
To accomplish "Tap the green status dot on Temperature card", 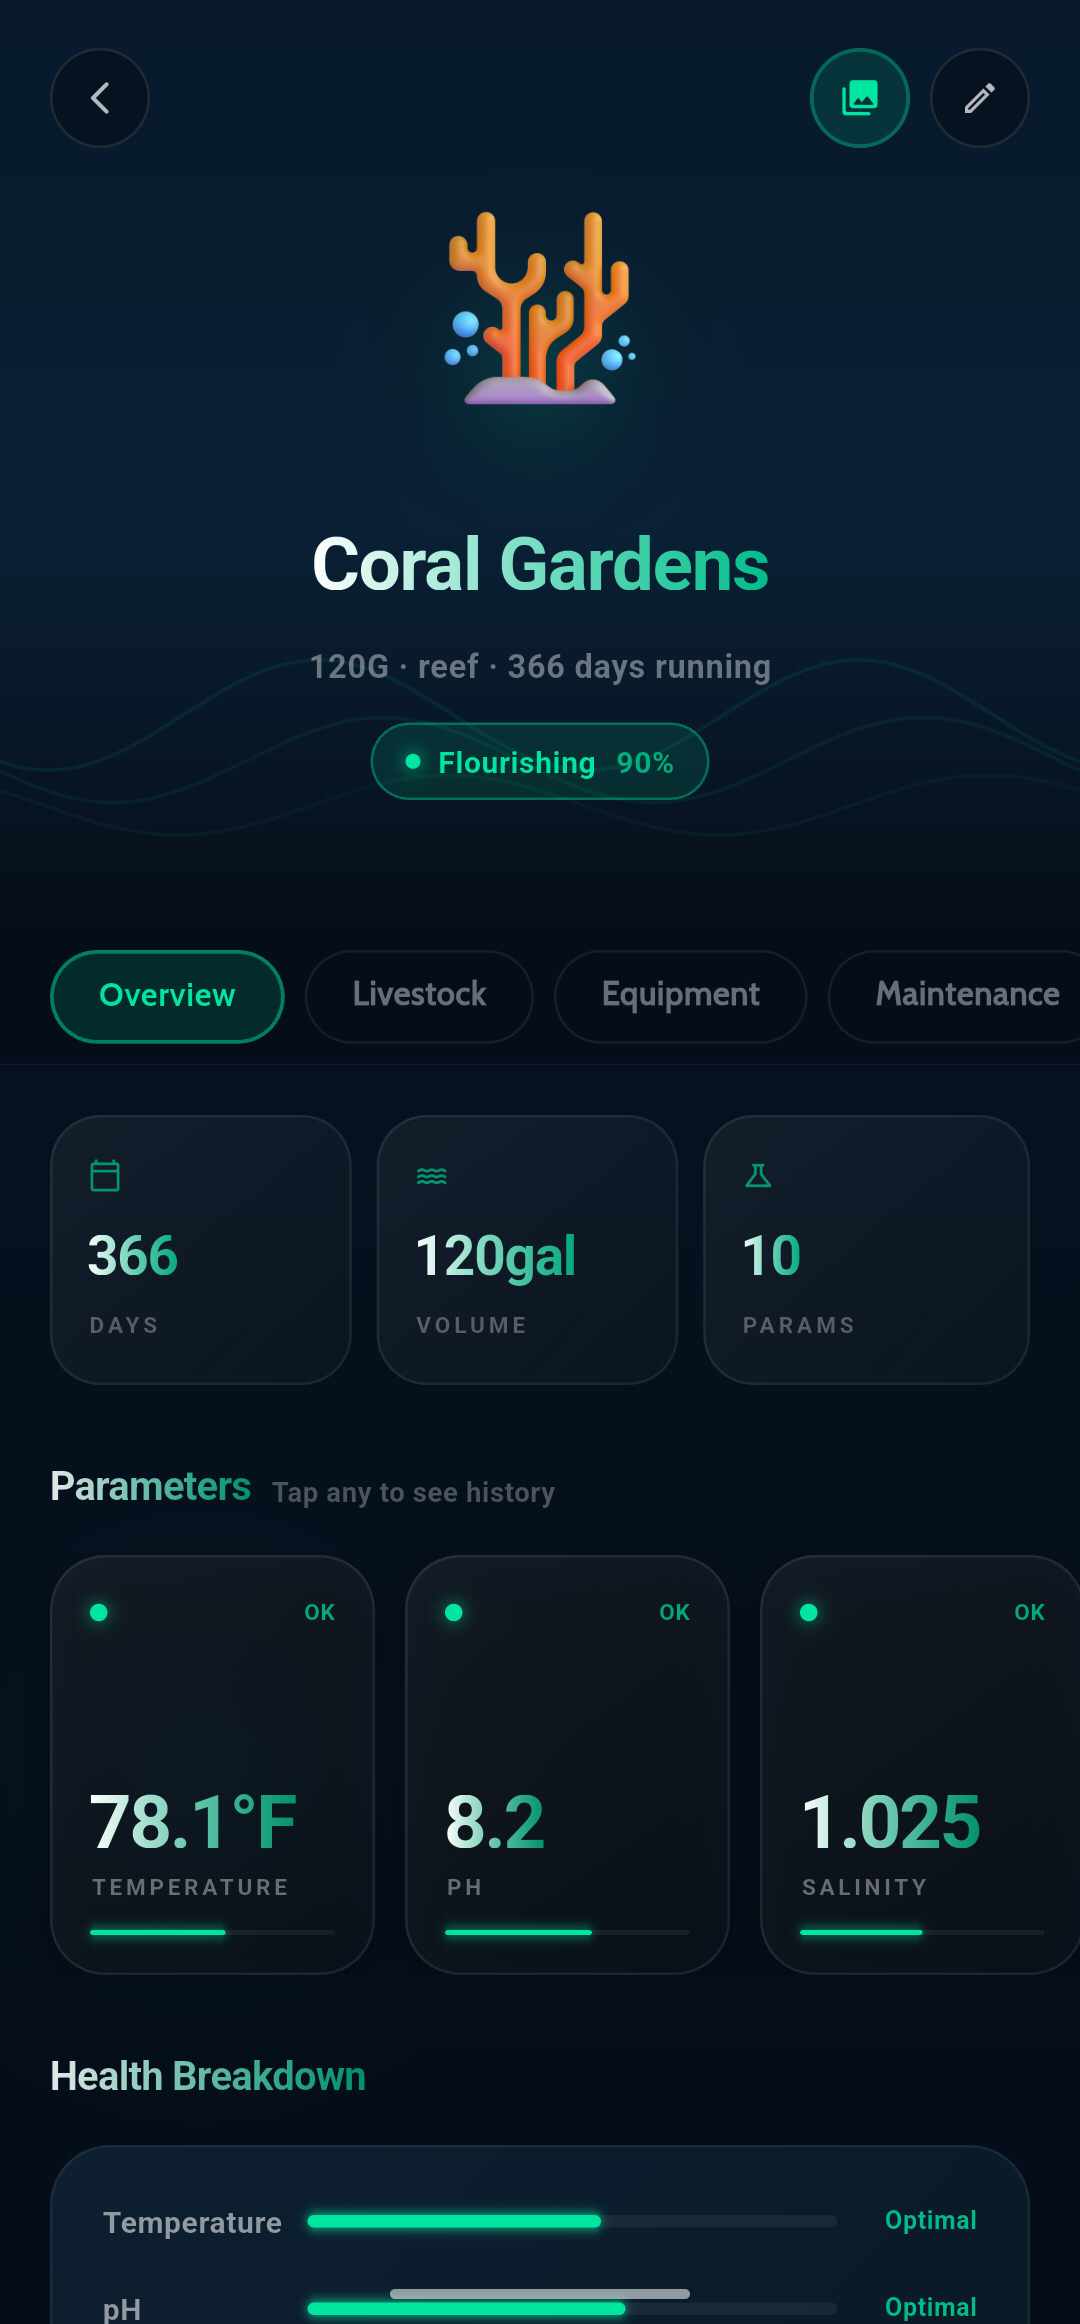I will click(99, 1612).
